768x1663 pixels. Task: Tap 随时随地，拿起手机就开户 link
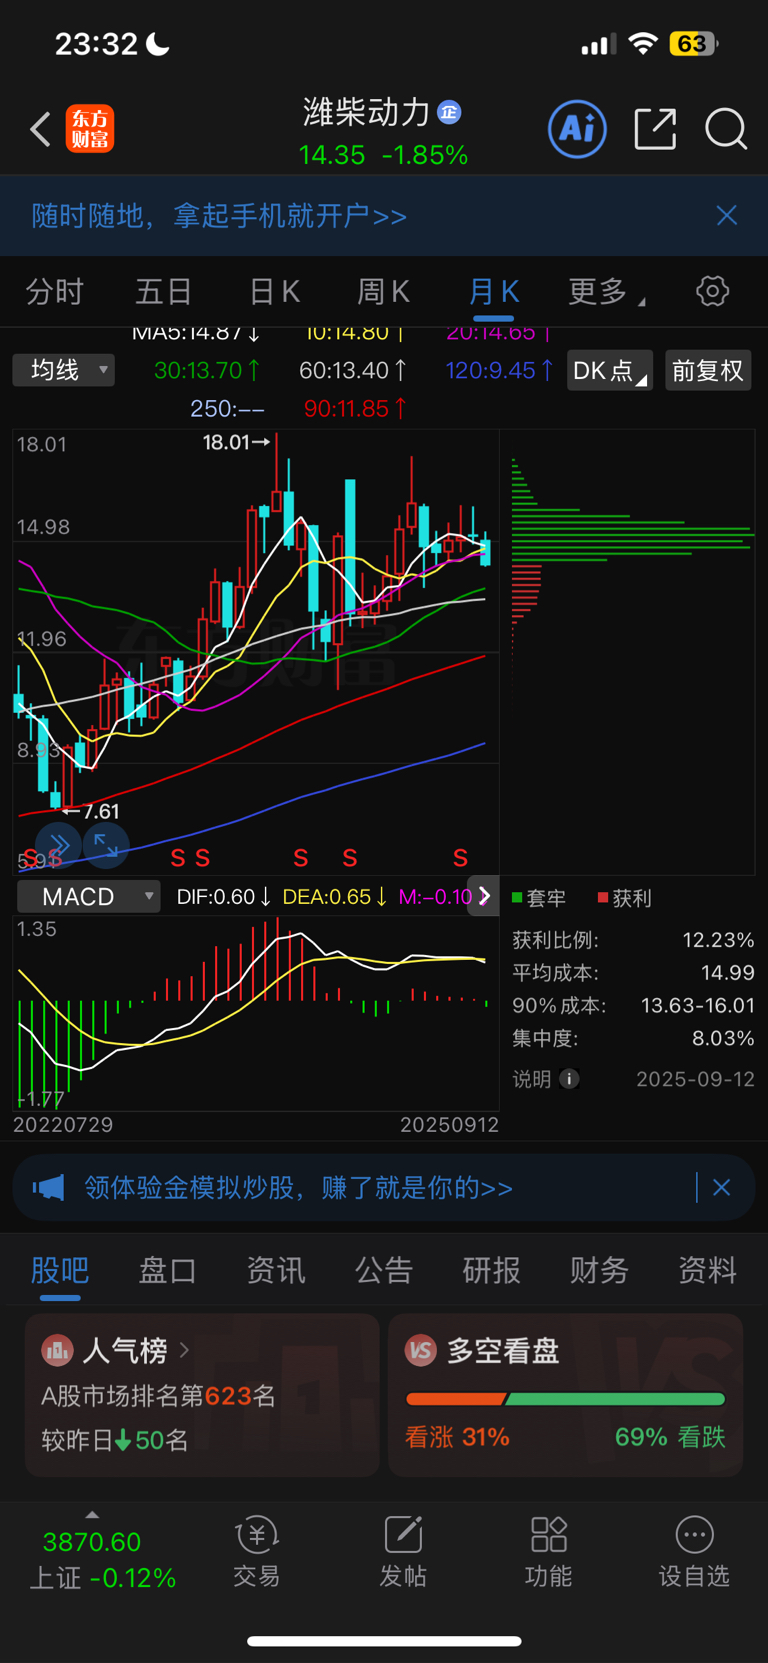click(x=219, y=215)
